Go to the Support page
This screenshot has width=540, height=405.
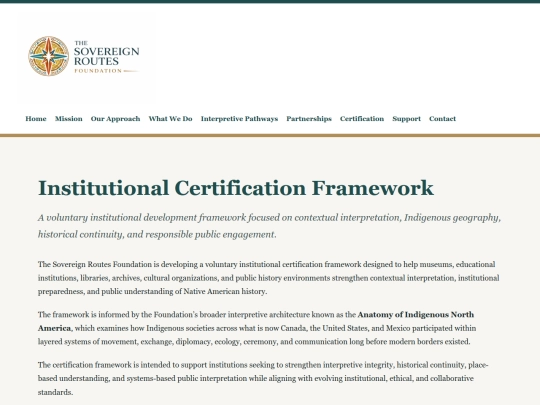point(406,119)
